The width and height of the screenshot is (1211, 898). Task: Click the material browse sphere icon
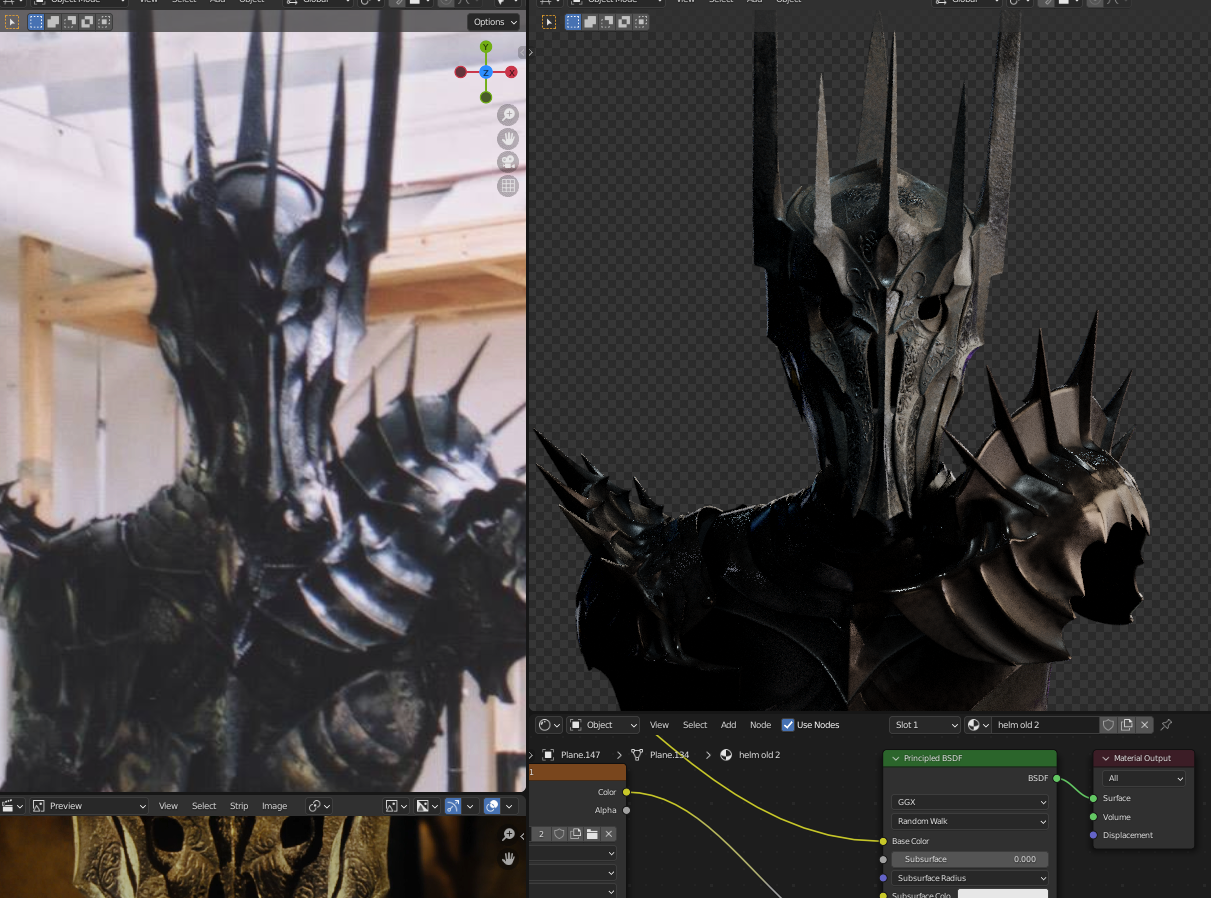tap(978, 725)
